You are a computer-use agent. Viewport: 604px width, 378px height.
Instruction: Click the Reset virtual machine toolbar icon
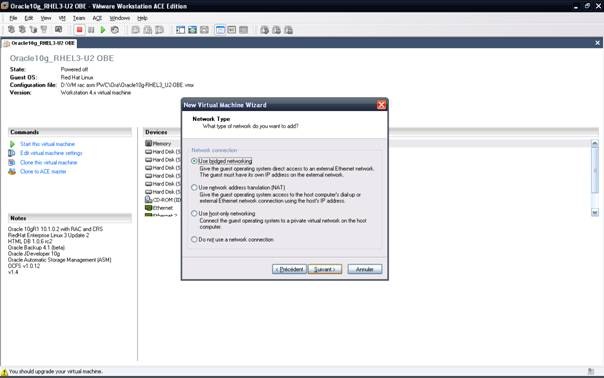click(115, 30)
